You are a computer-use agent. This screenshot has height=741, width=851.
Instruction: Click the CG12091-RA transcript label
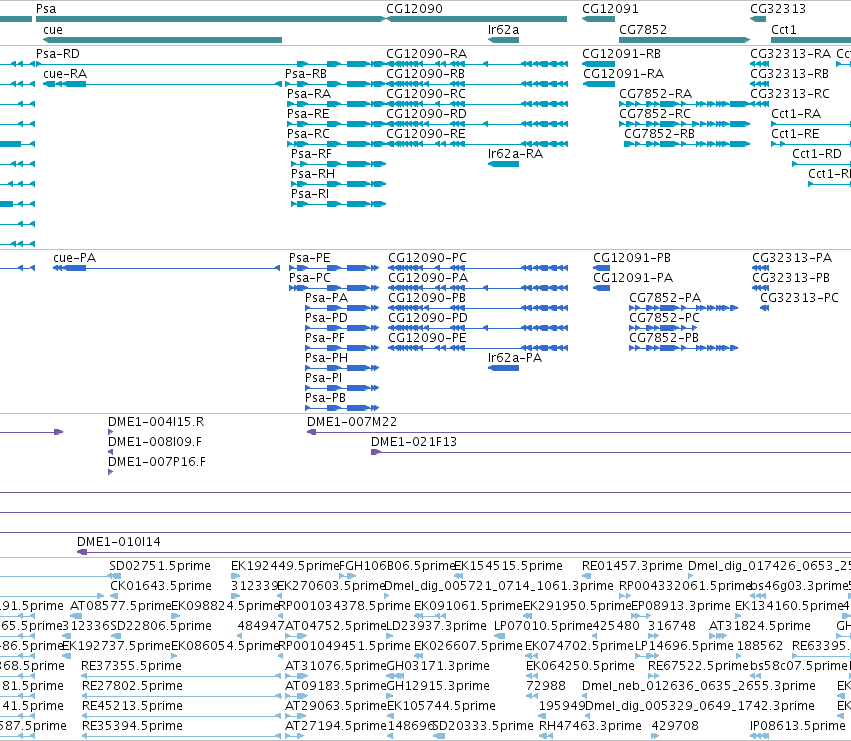pos(623,74)
